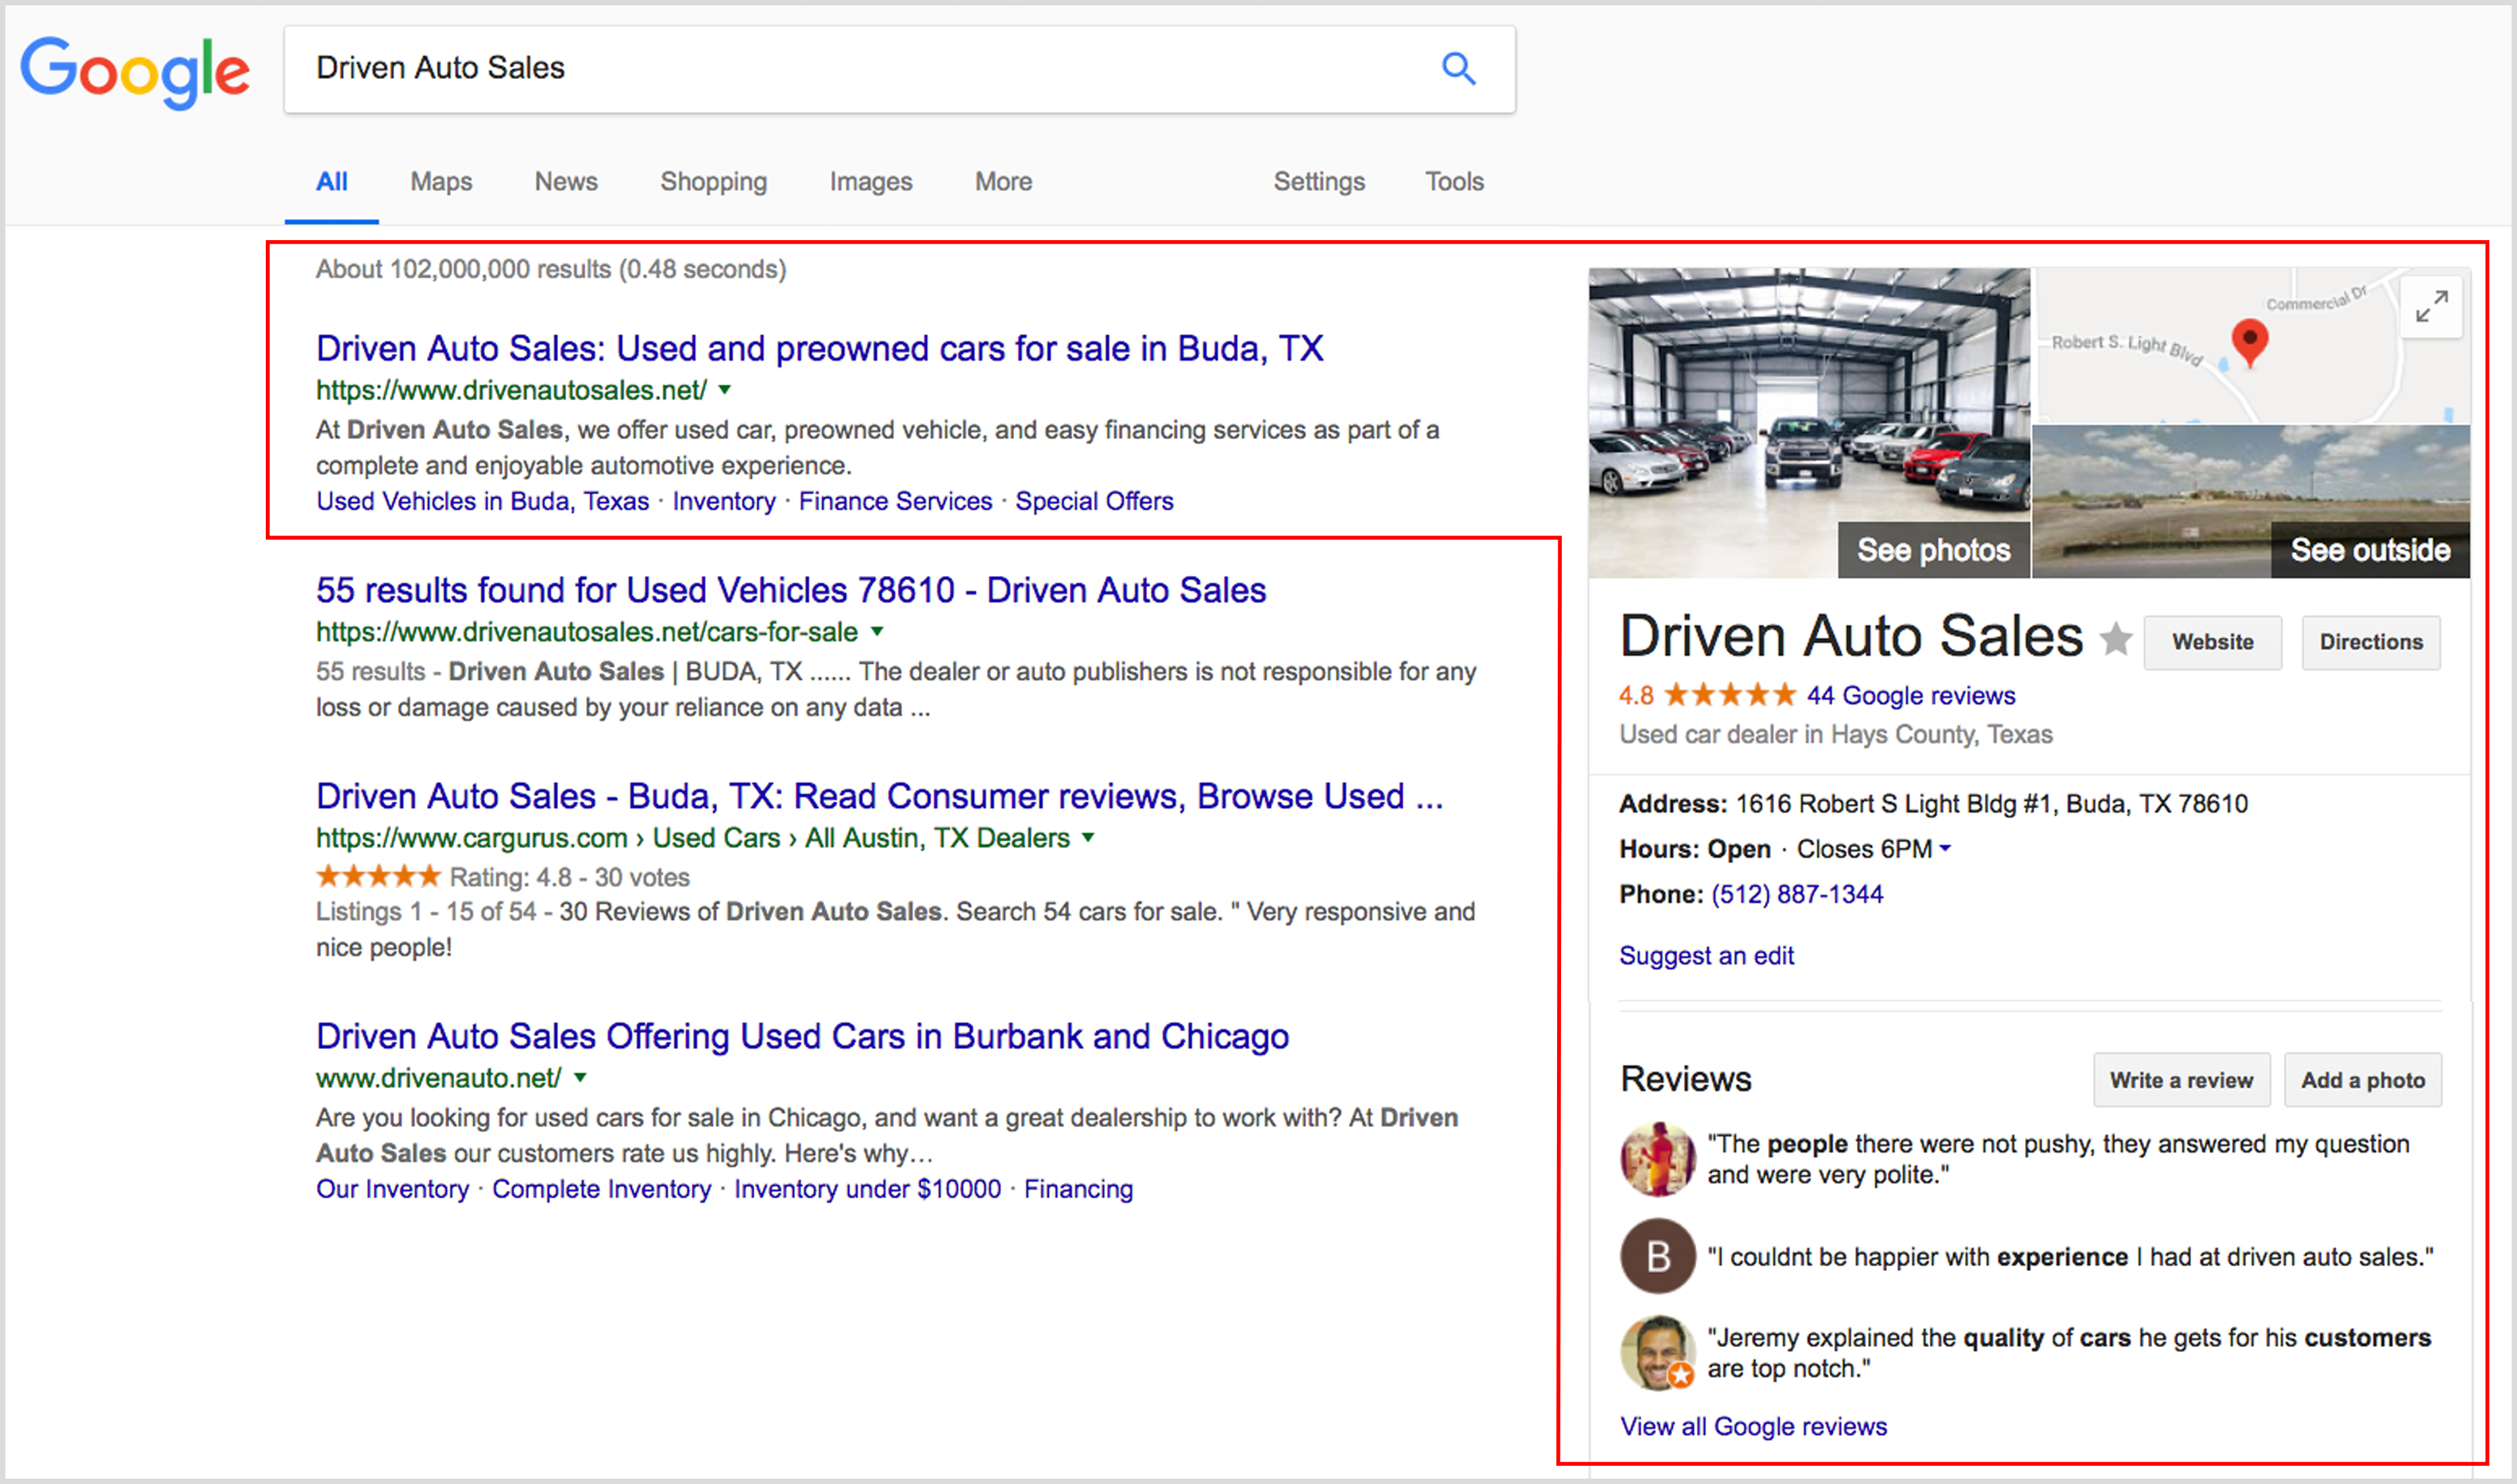Switch to the Shopping tab
Image resolution: width=2517 pixels, height=1484 pixels.
tap(713, 182)
